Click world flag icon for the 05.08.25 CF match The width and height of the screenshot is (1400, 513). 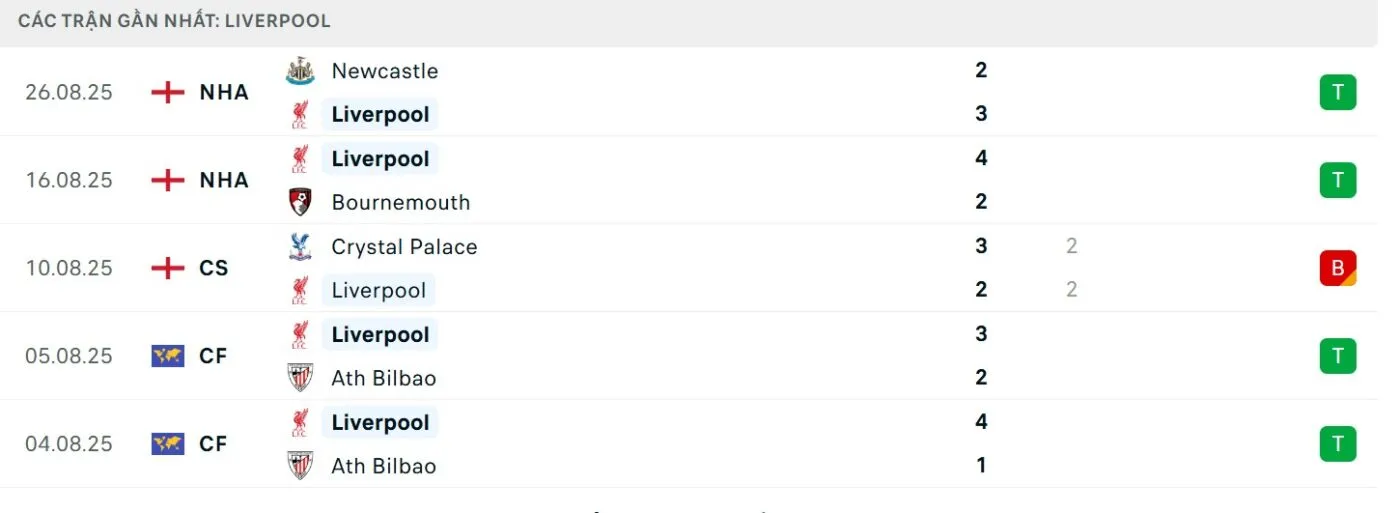coord(168,356)
